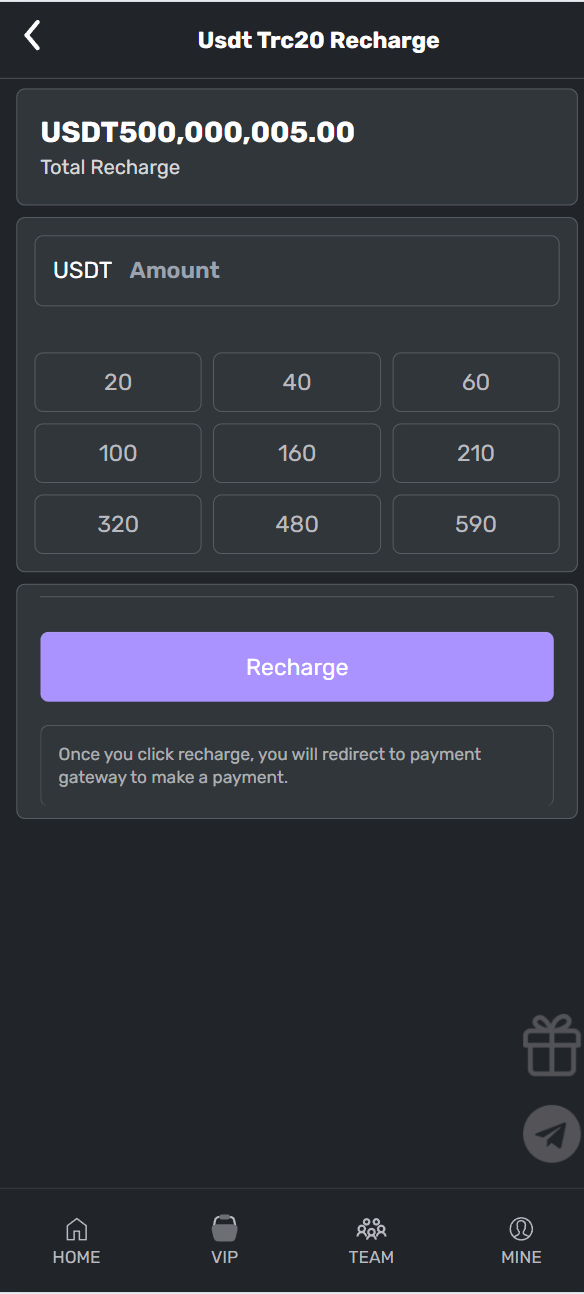Open the MINE profile icon
Viewport: 584px width, 1294px height.
tap(521, 1229)
